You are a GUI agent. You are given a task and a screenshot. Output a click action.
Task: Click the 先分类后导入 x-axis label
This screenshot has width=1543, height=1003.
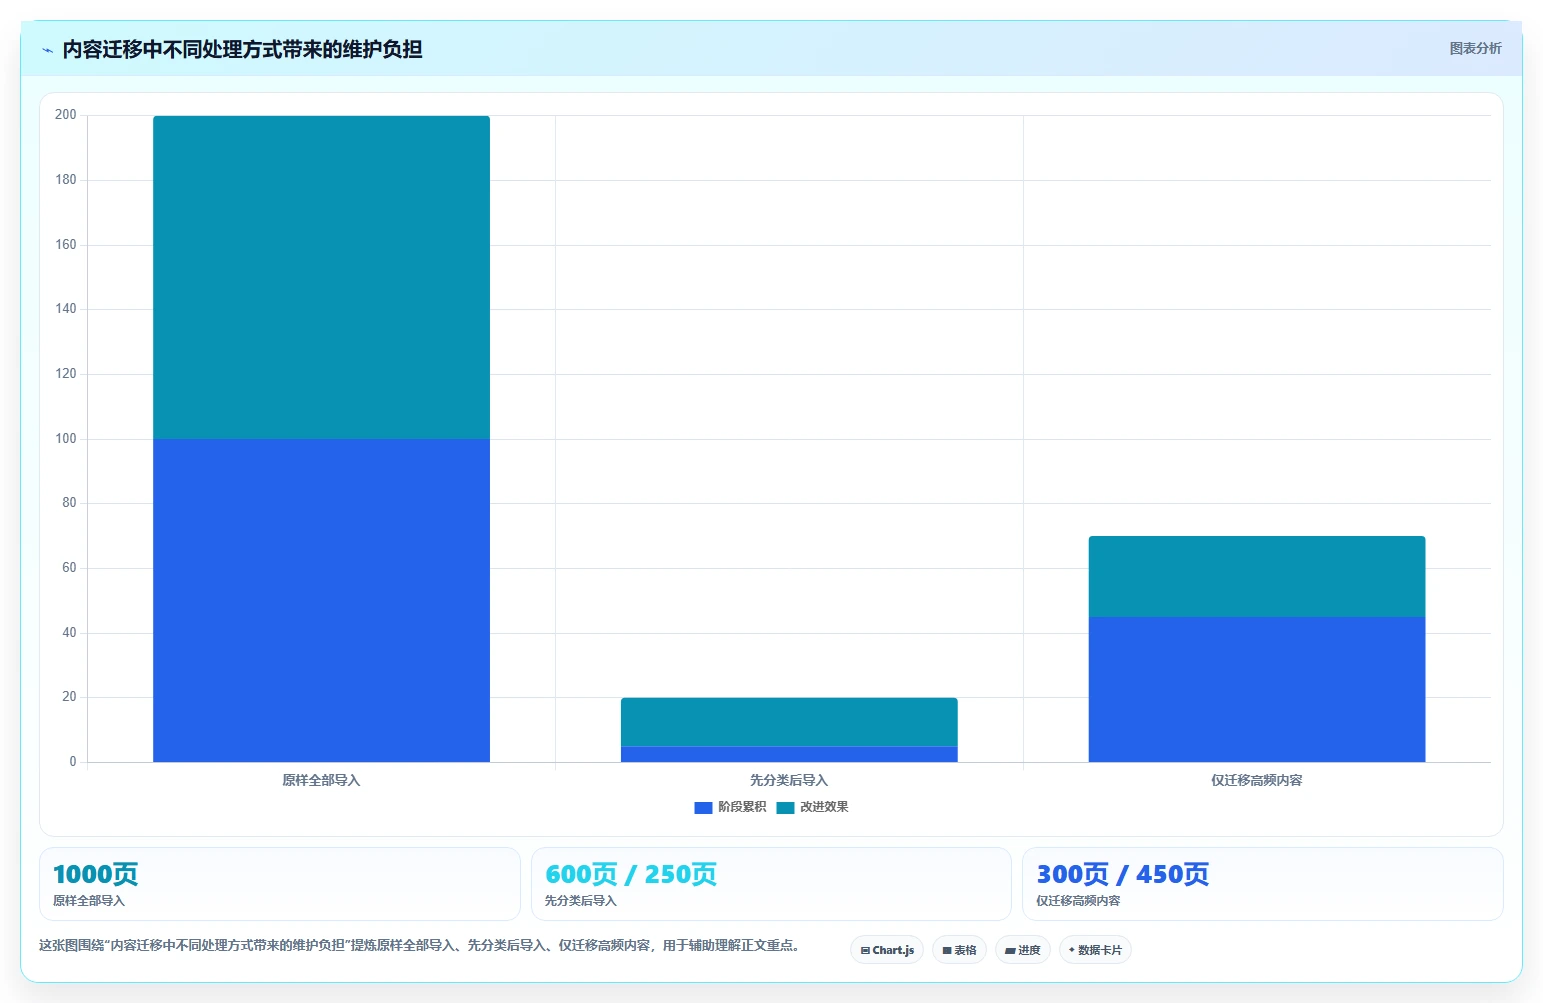[789, 780]
